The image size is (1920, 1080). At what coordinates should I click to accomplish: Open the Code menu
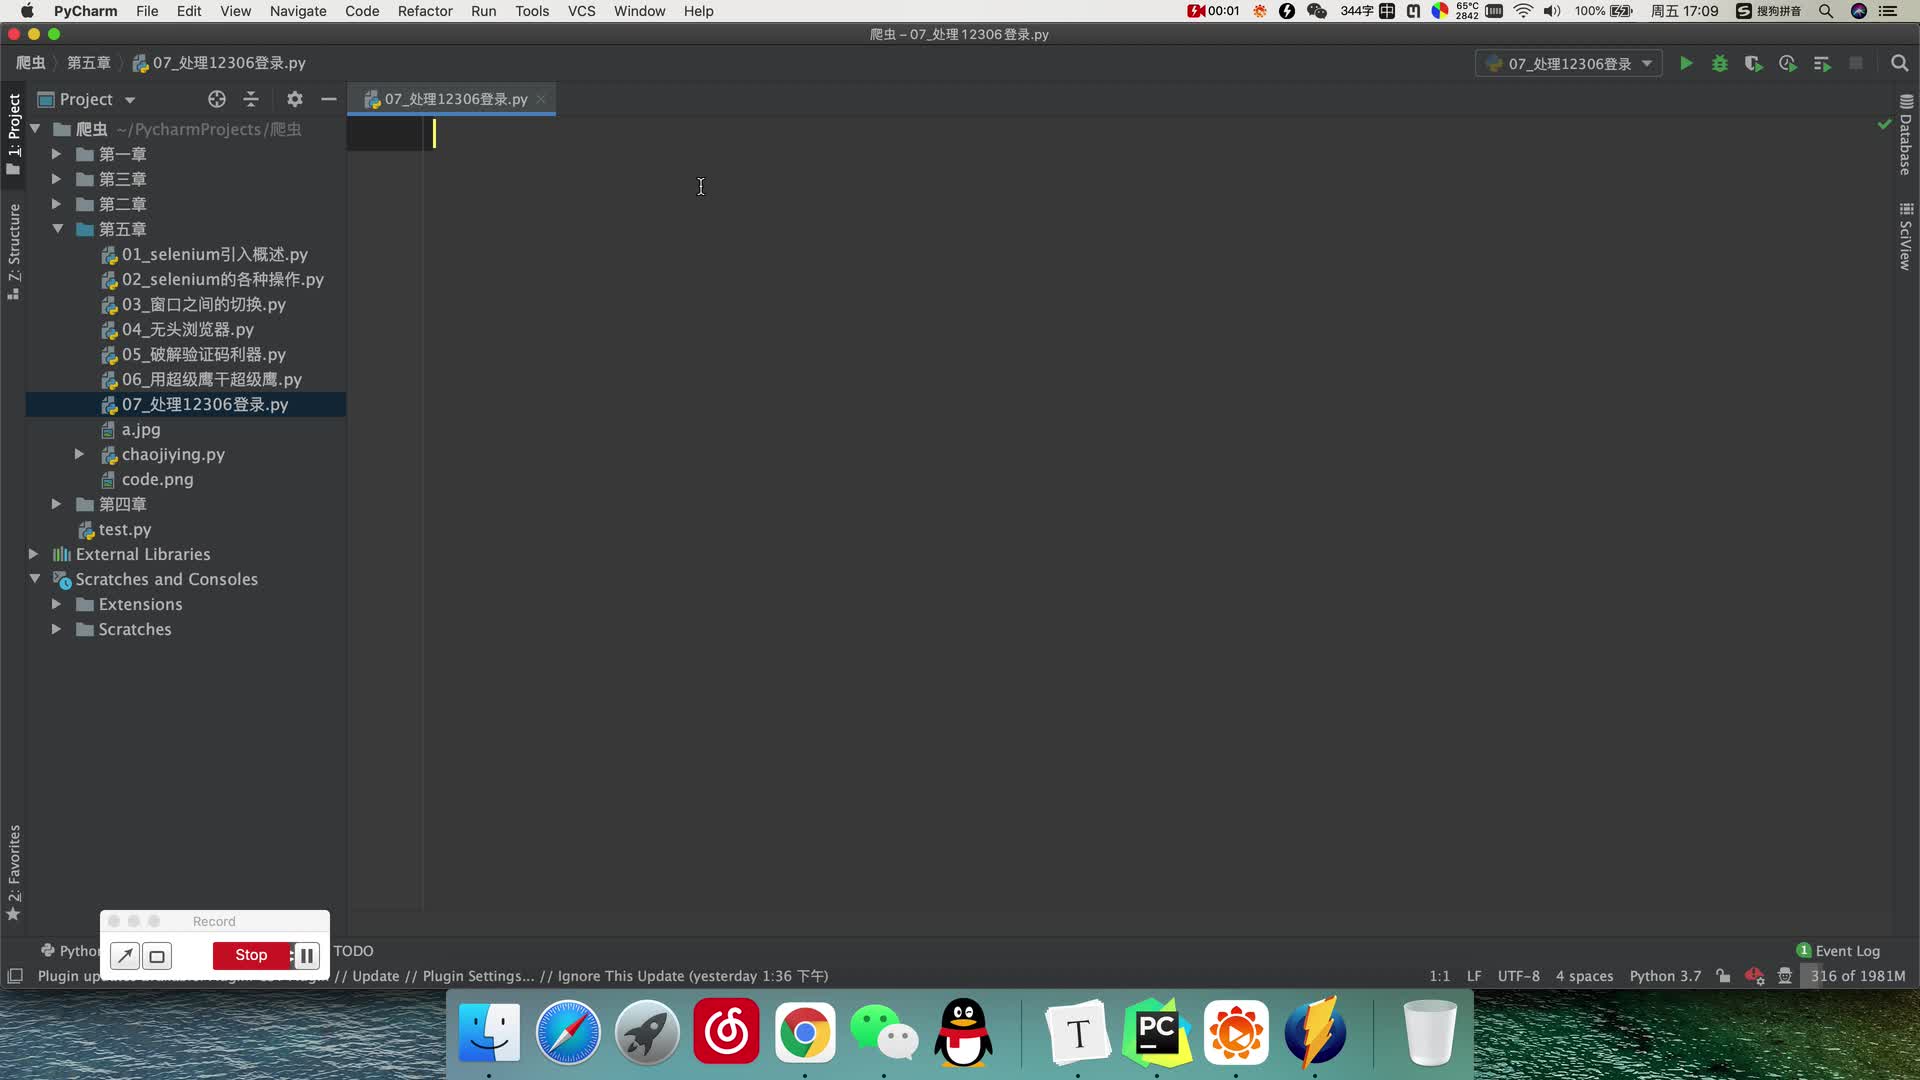pyautogui.click(x=362, y=11)
